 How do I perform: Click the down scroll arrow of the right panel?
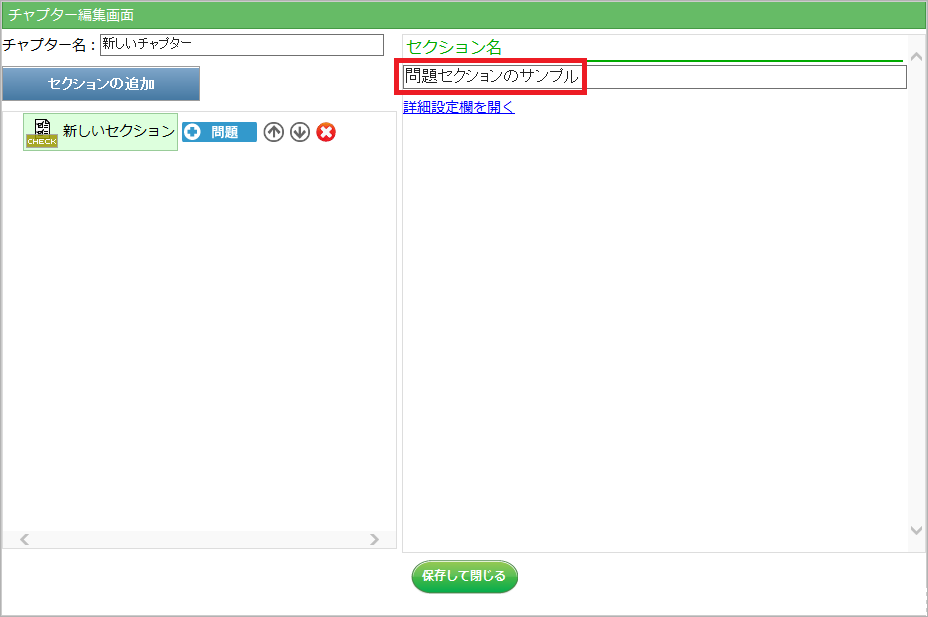pyautogui.click(x=916, y=530)
